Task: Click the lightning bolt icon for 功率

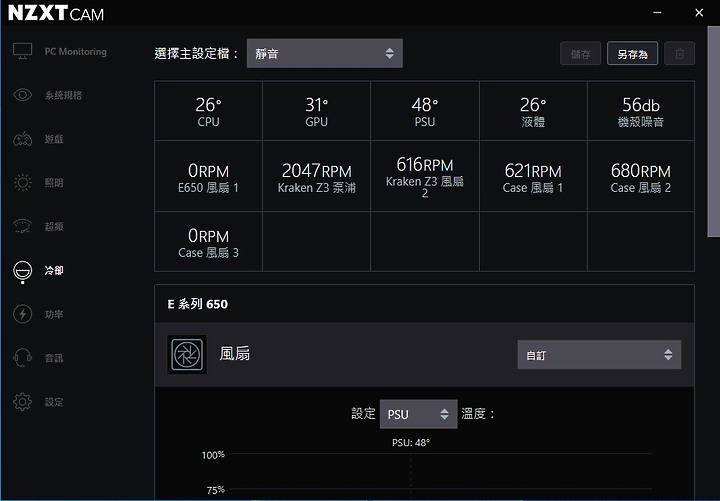Action: (22, 314)
